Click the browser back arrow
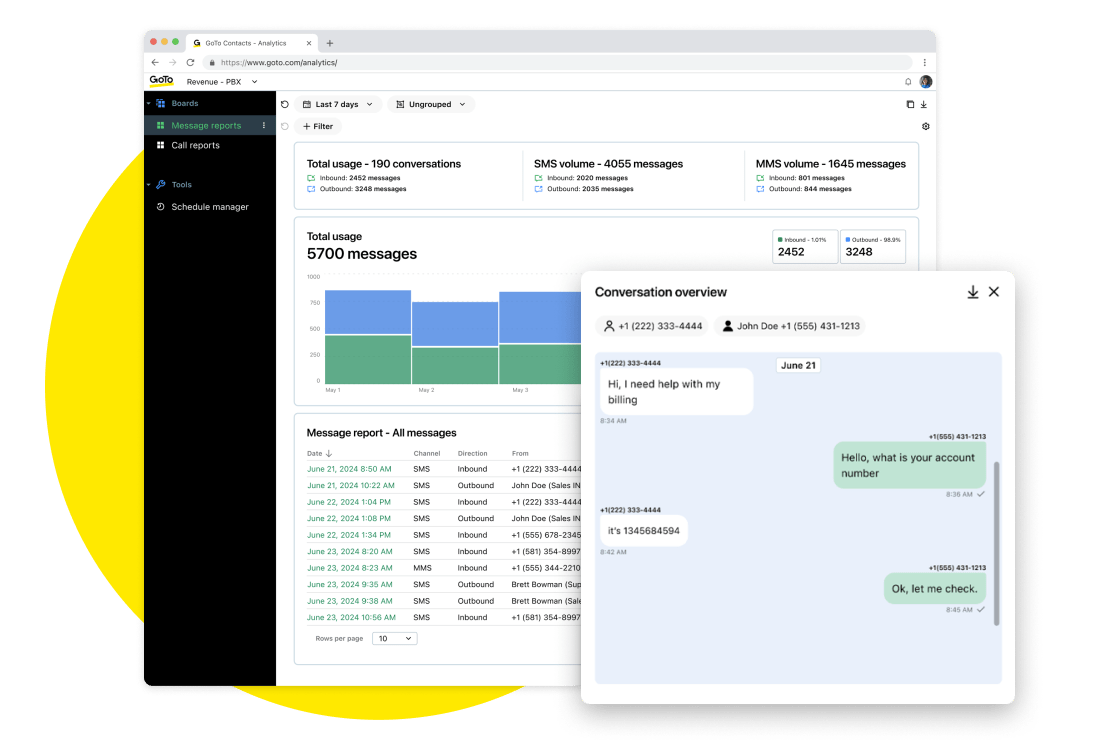1110x740 pixels. [153, 62]
